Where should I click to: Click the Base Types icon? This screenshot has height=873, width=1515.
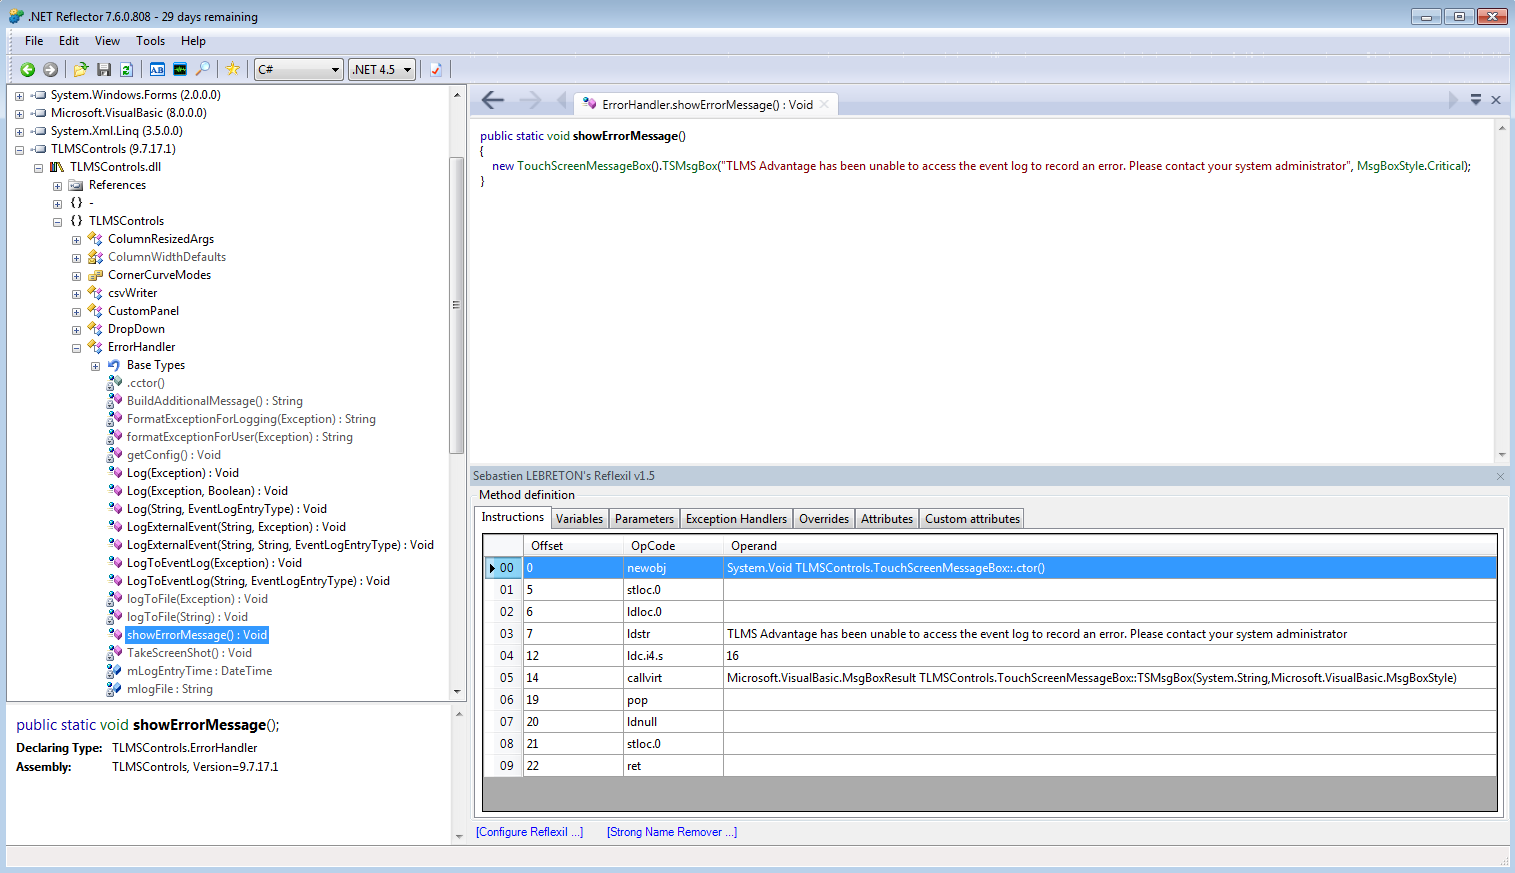tap(114, 365)
